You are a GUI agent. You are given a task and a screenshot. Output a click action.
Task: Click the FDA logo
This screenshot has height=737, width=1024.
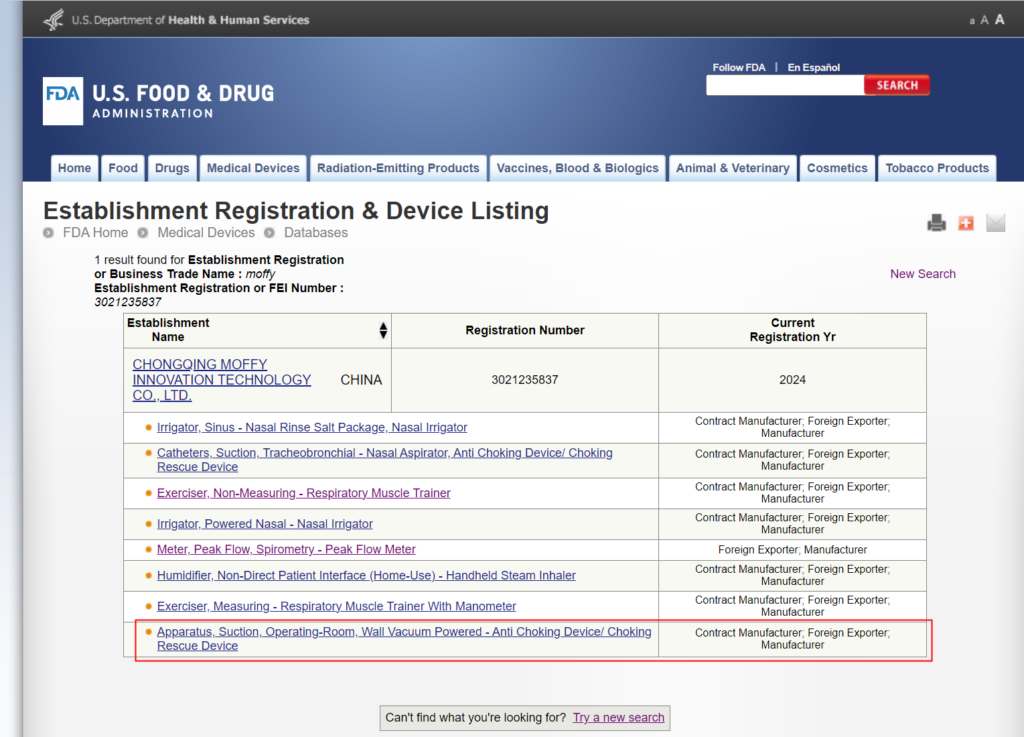point(63,101)
